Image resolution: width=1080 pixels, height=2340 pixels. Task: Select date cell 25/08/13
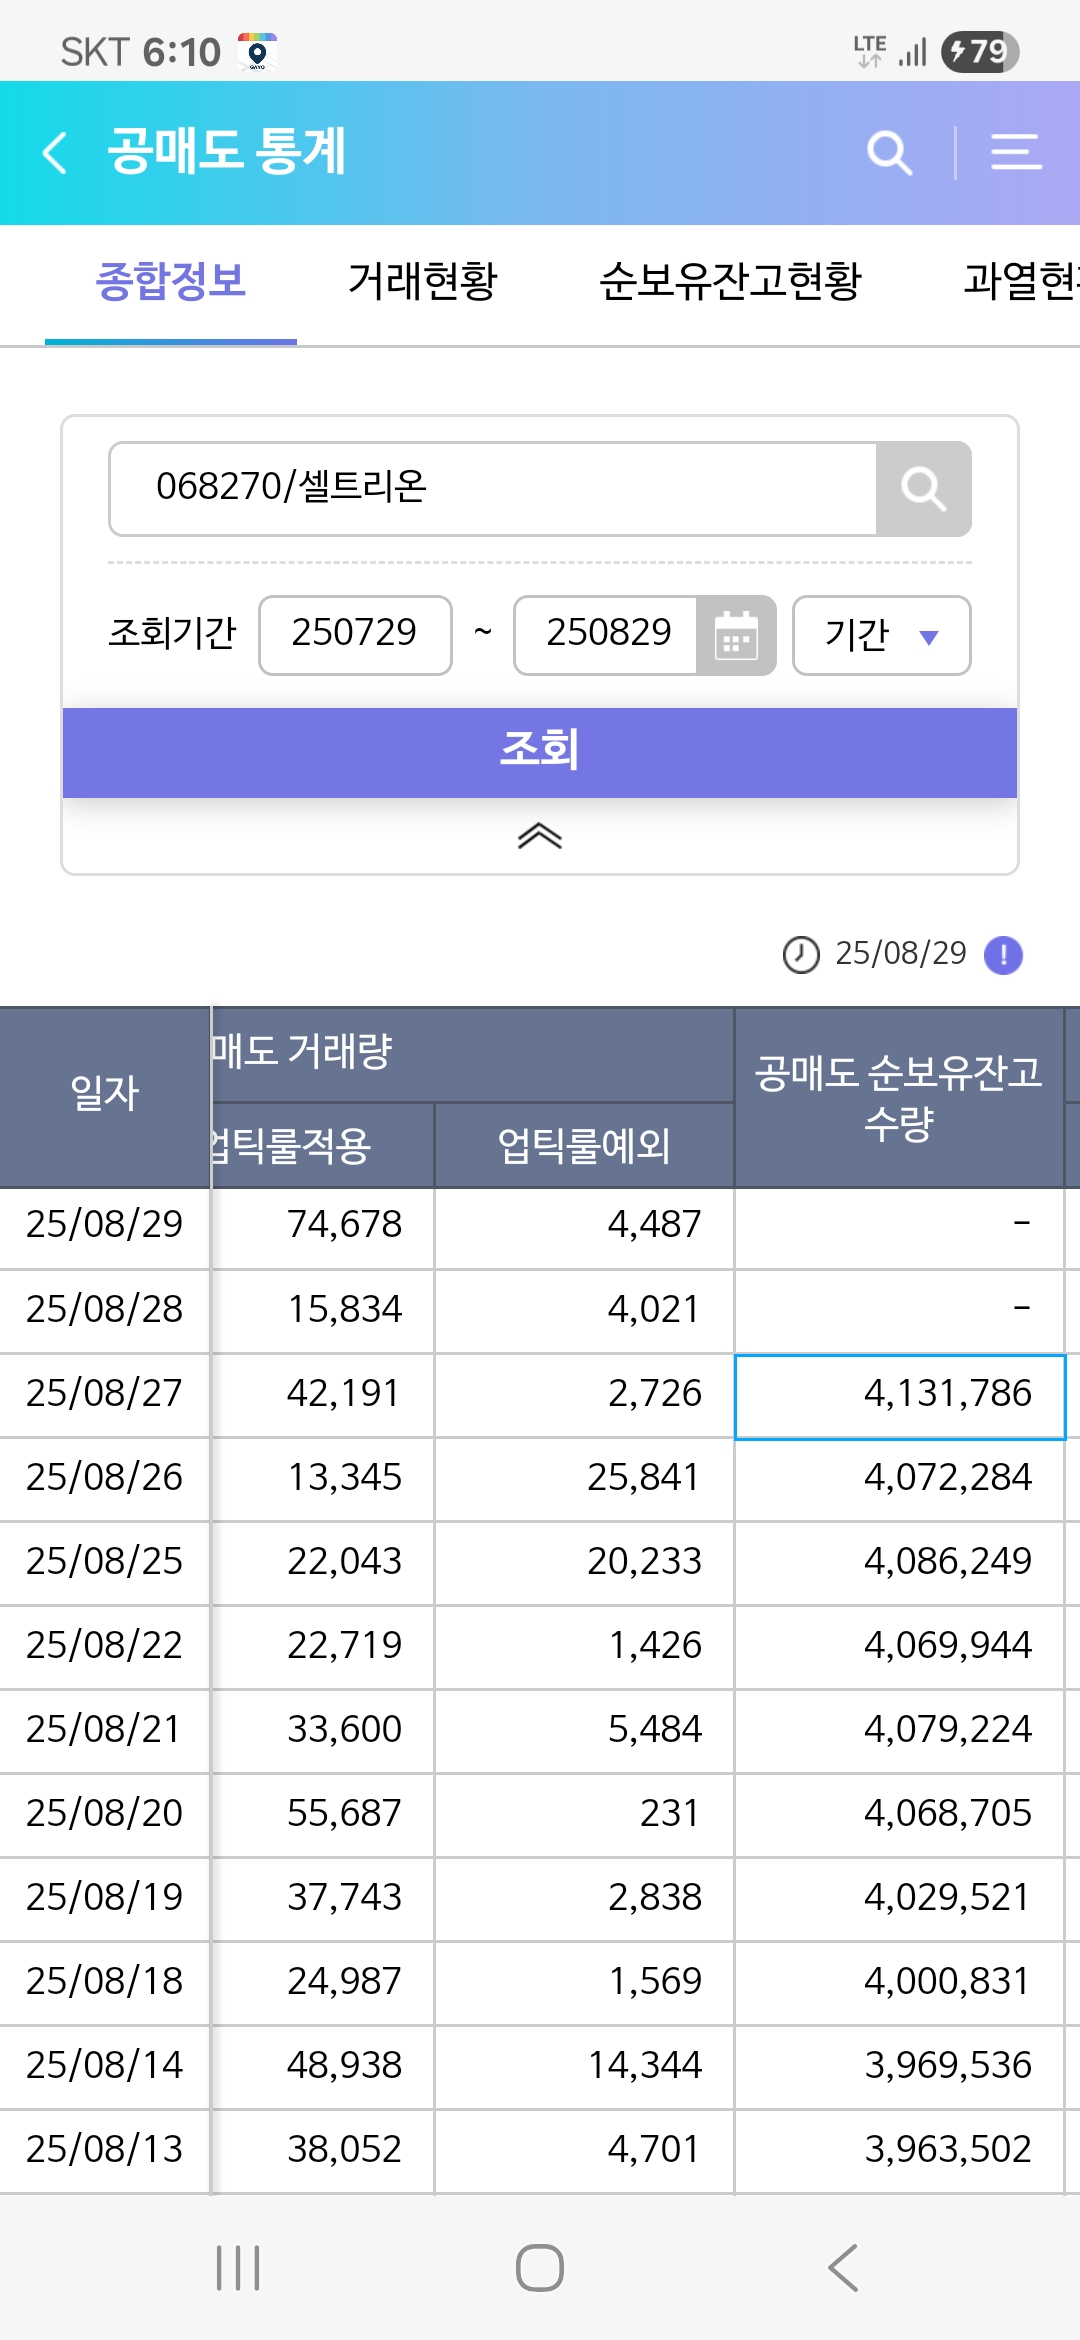105,2150
